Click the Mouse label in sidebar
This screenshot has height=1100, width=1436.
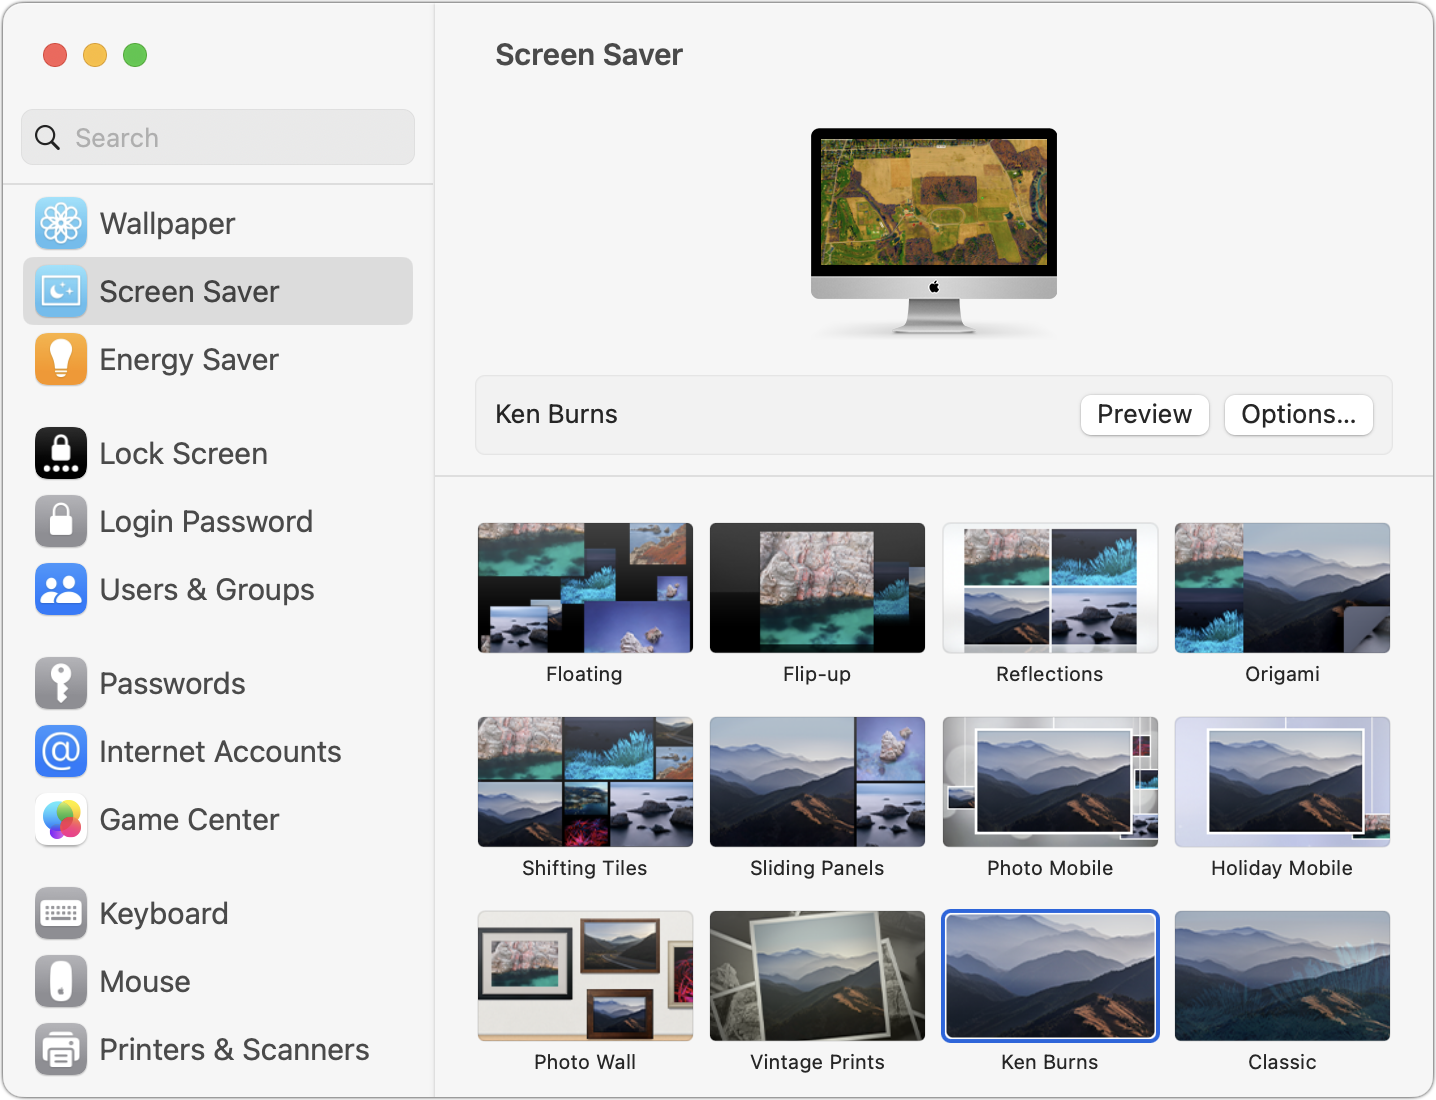tap(145, 982)
